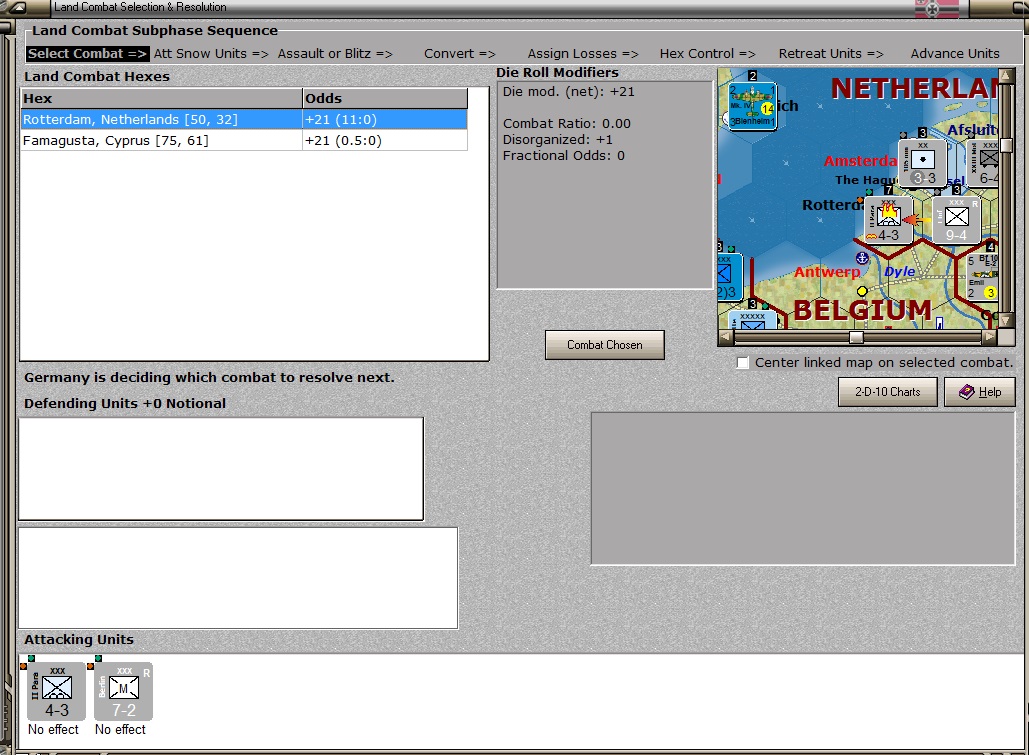Viewport: 1029px width, 755px height.
Task: Select the Blenheim Mk. IV aircraft counter
Action: 753,105
